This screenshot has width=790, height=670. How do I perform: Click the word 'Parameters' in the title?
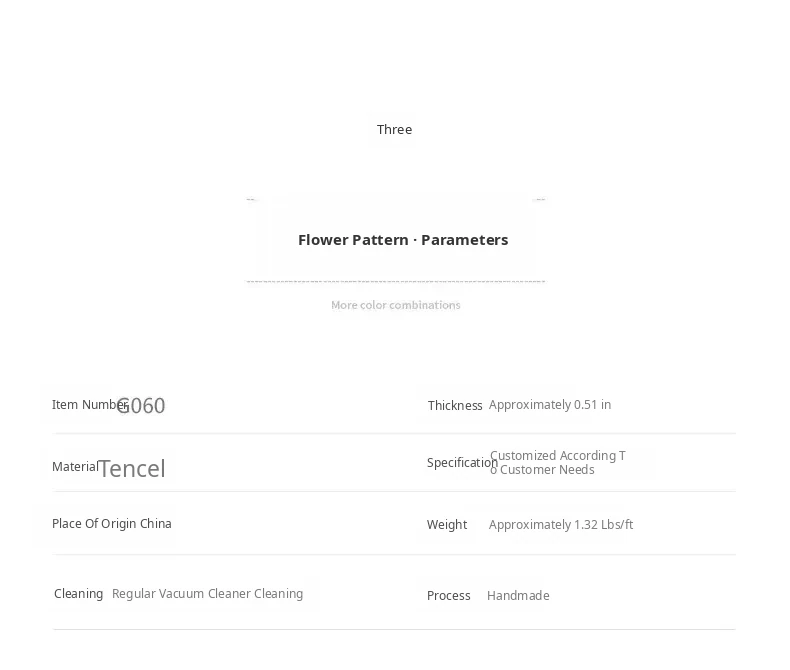(x=465, y=240)
